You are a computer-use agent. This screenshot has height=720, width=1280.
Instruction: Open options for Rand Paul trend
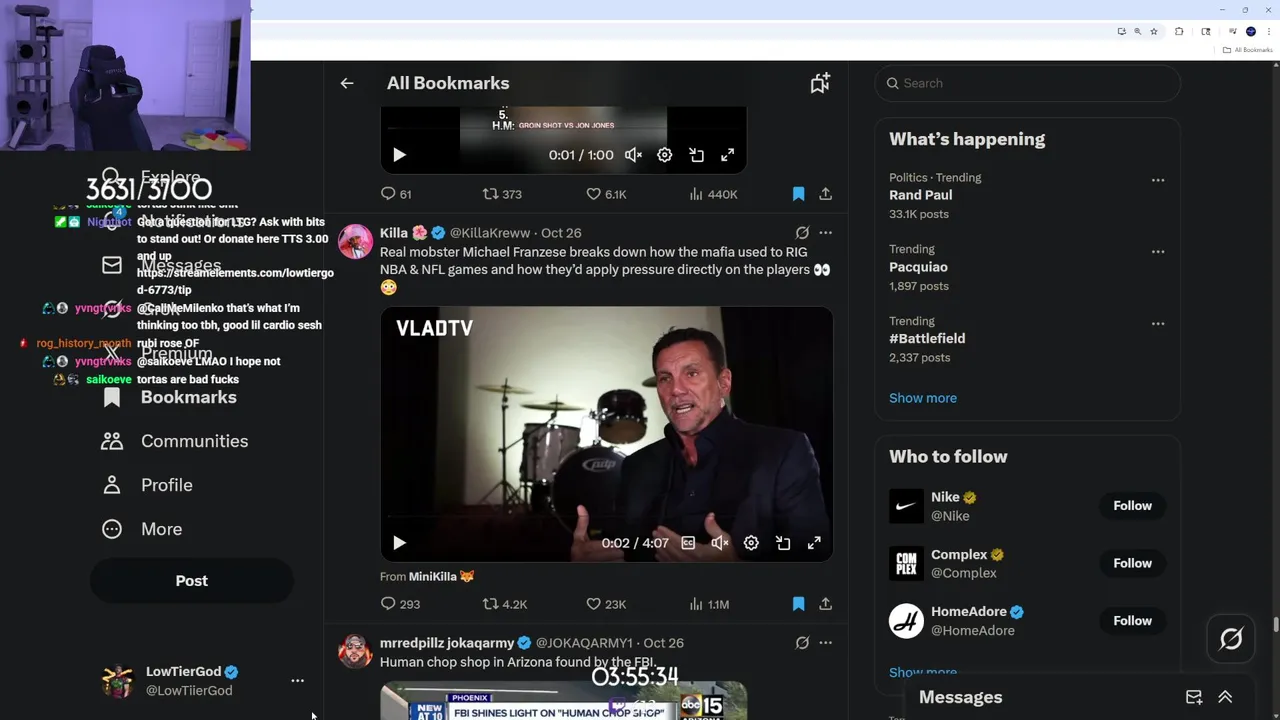coord(1158,180)
